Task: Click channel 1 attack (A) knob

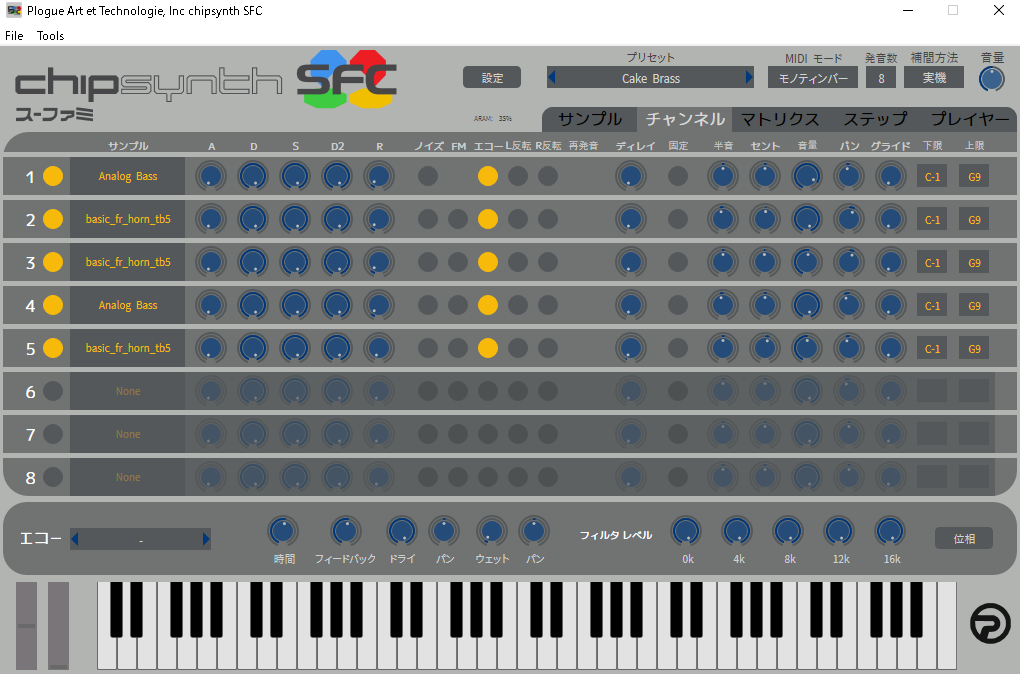Action: [211, 176]
